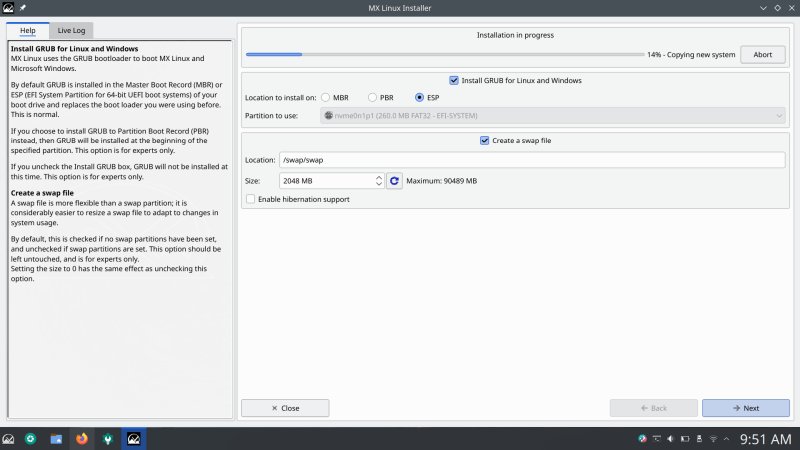Launch the green circular app in the taskbar
The width and height of the screenshot is (800, 450).
click(x=31, y=439)
